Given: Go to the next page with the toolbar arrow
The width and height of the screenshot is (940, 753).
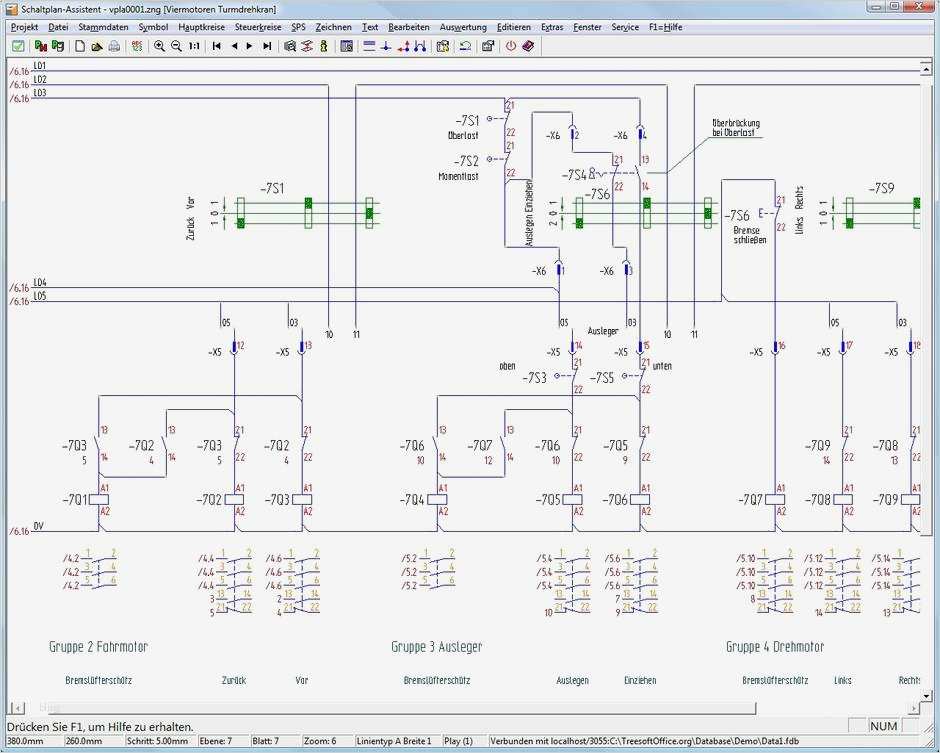Looking at the screenshot, I should (x=250, y=46).
